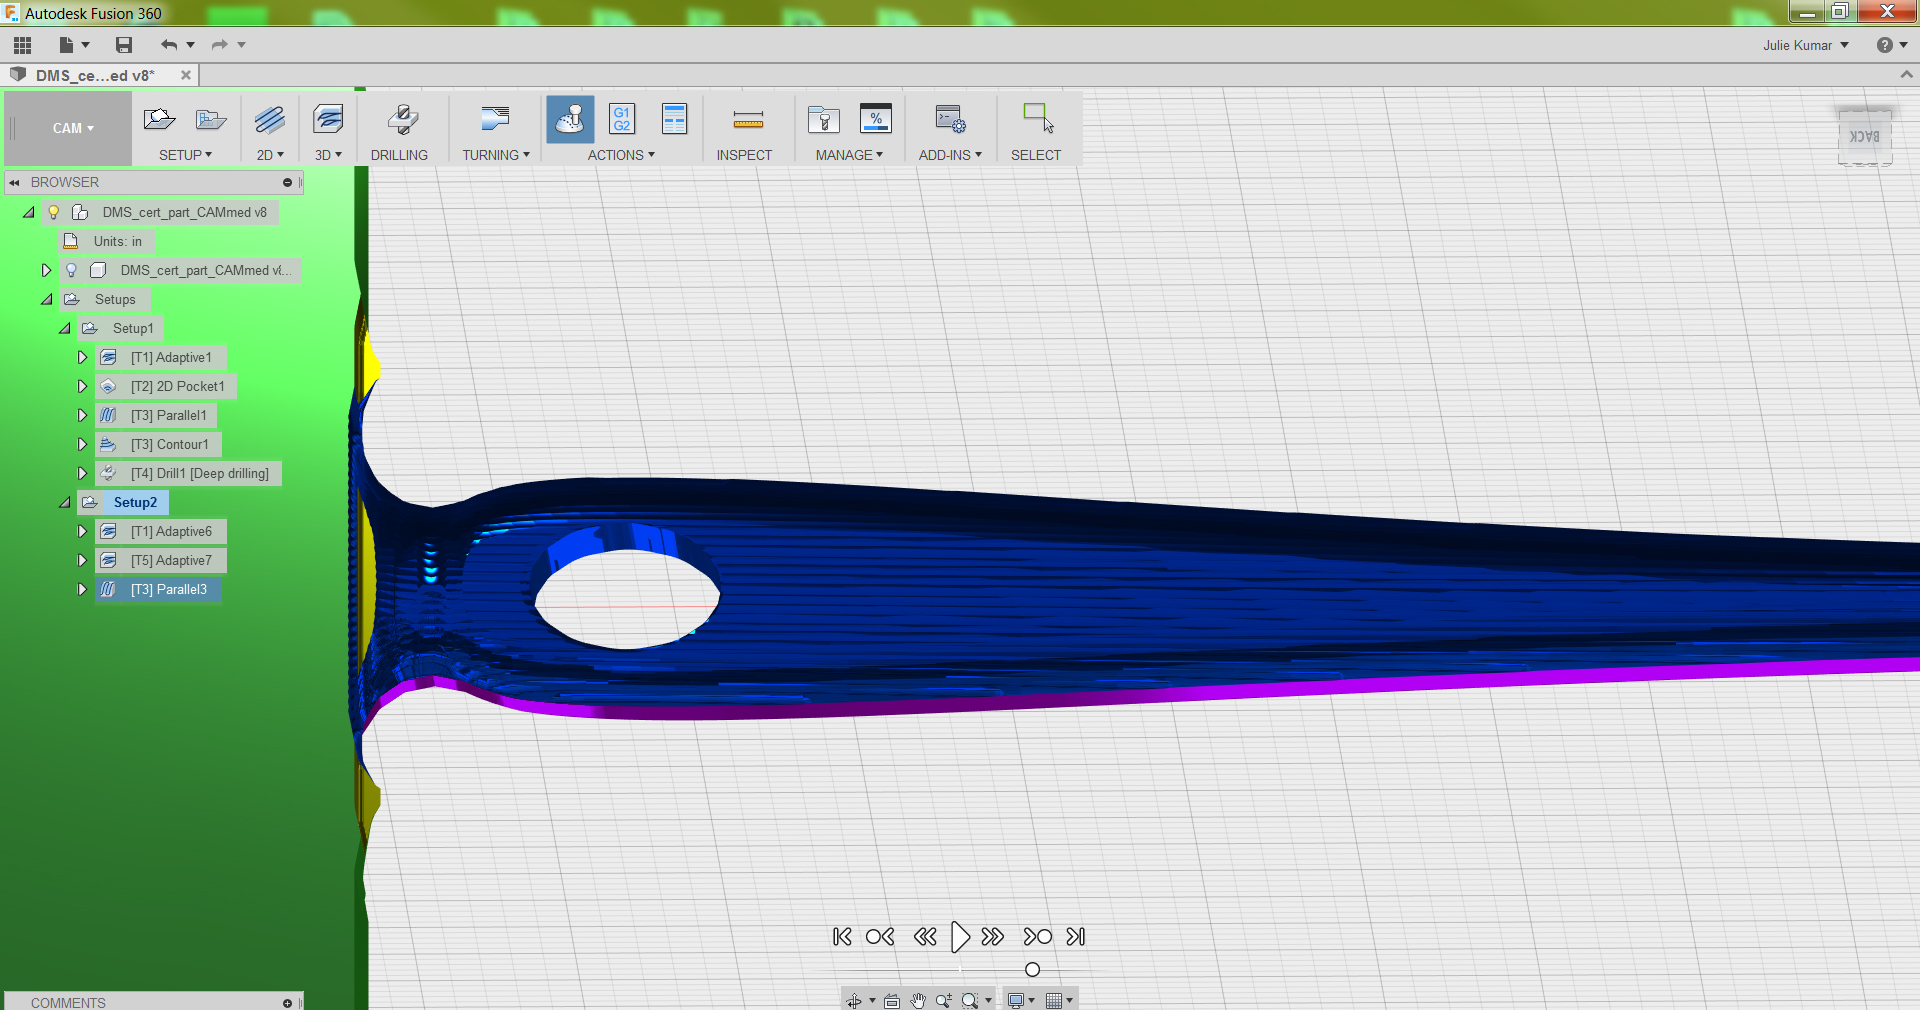Click the simulation speed slider handle
Image resolution: width=1920 pixels, height=1010 pixels.
(1033, 969)
